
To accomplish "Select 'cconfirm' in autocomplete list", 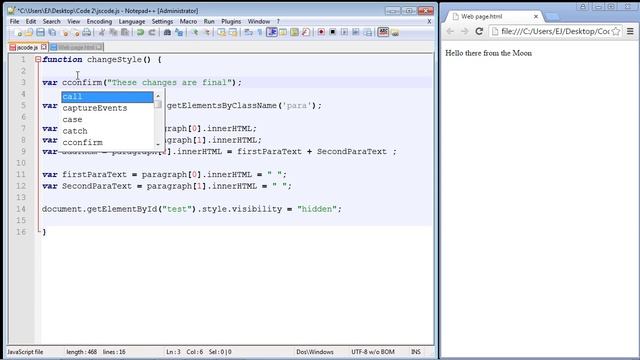I will coord(107,142).
